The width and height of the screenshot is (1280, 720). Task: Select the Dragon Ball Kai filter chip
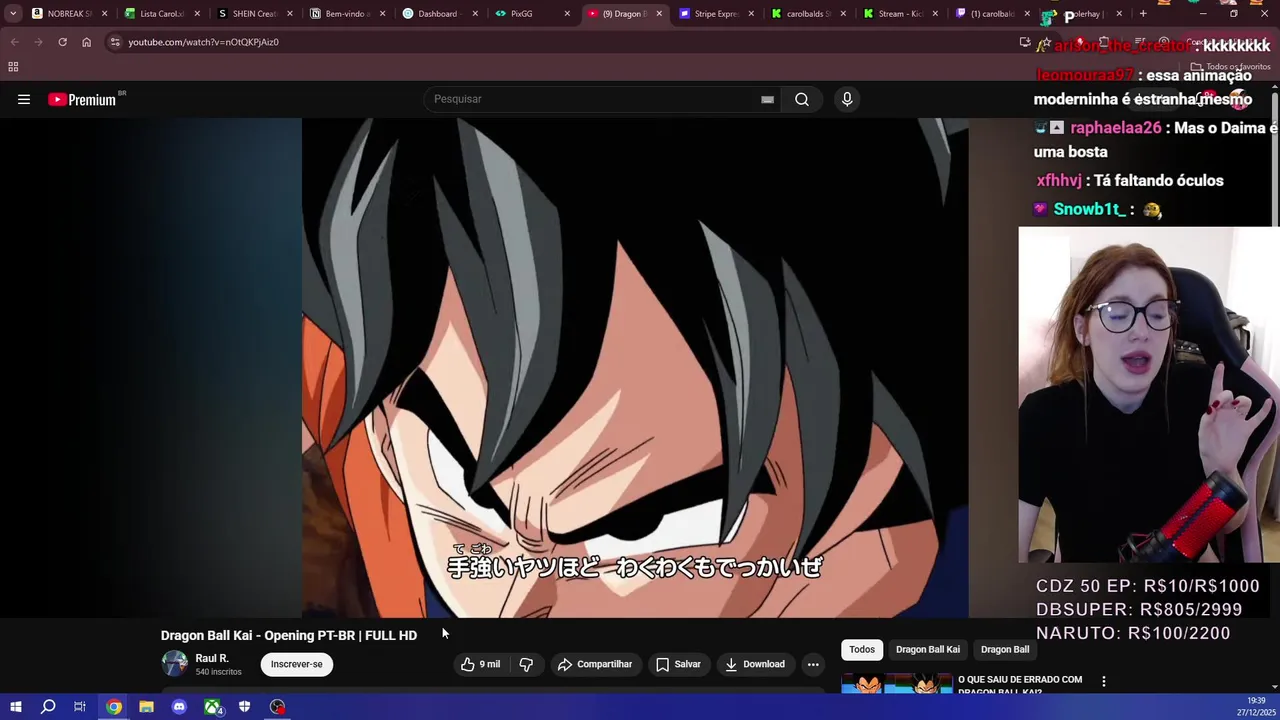click(928, 650)
